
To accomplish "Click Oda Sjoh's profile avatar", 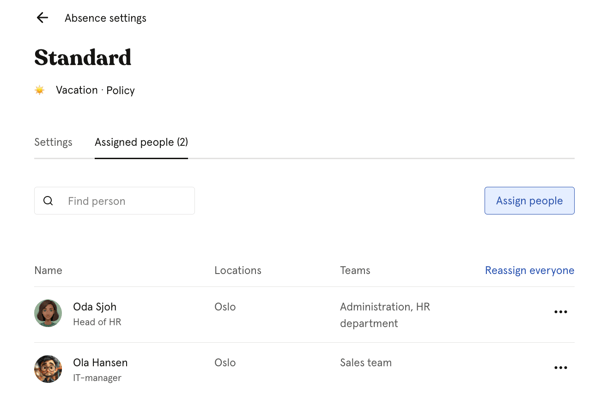I will click(48, 313).
